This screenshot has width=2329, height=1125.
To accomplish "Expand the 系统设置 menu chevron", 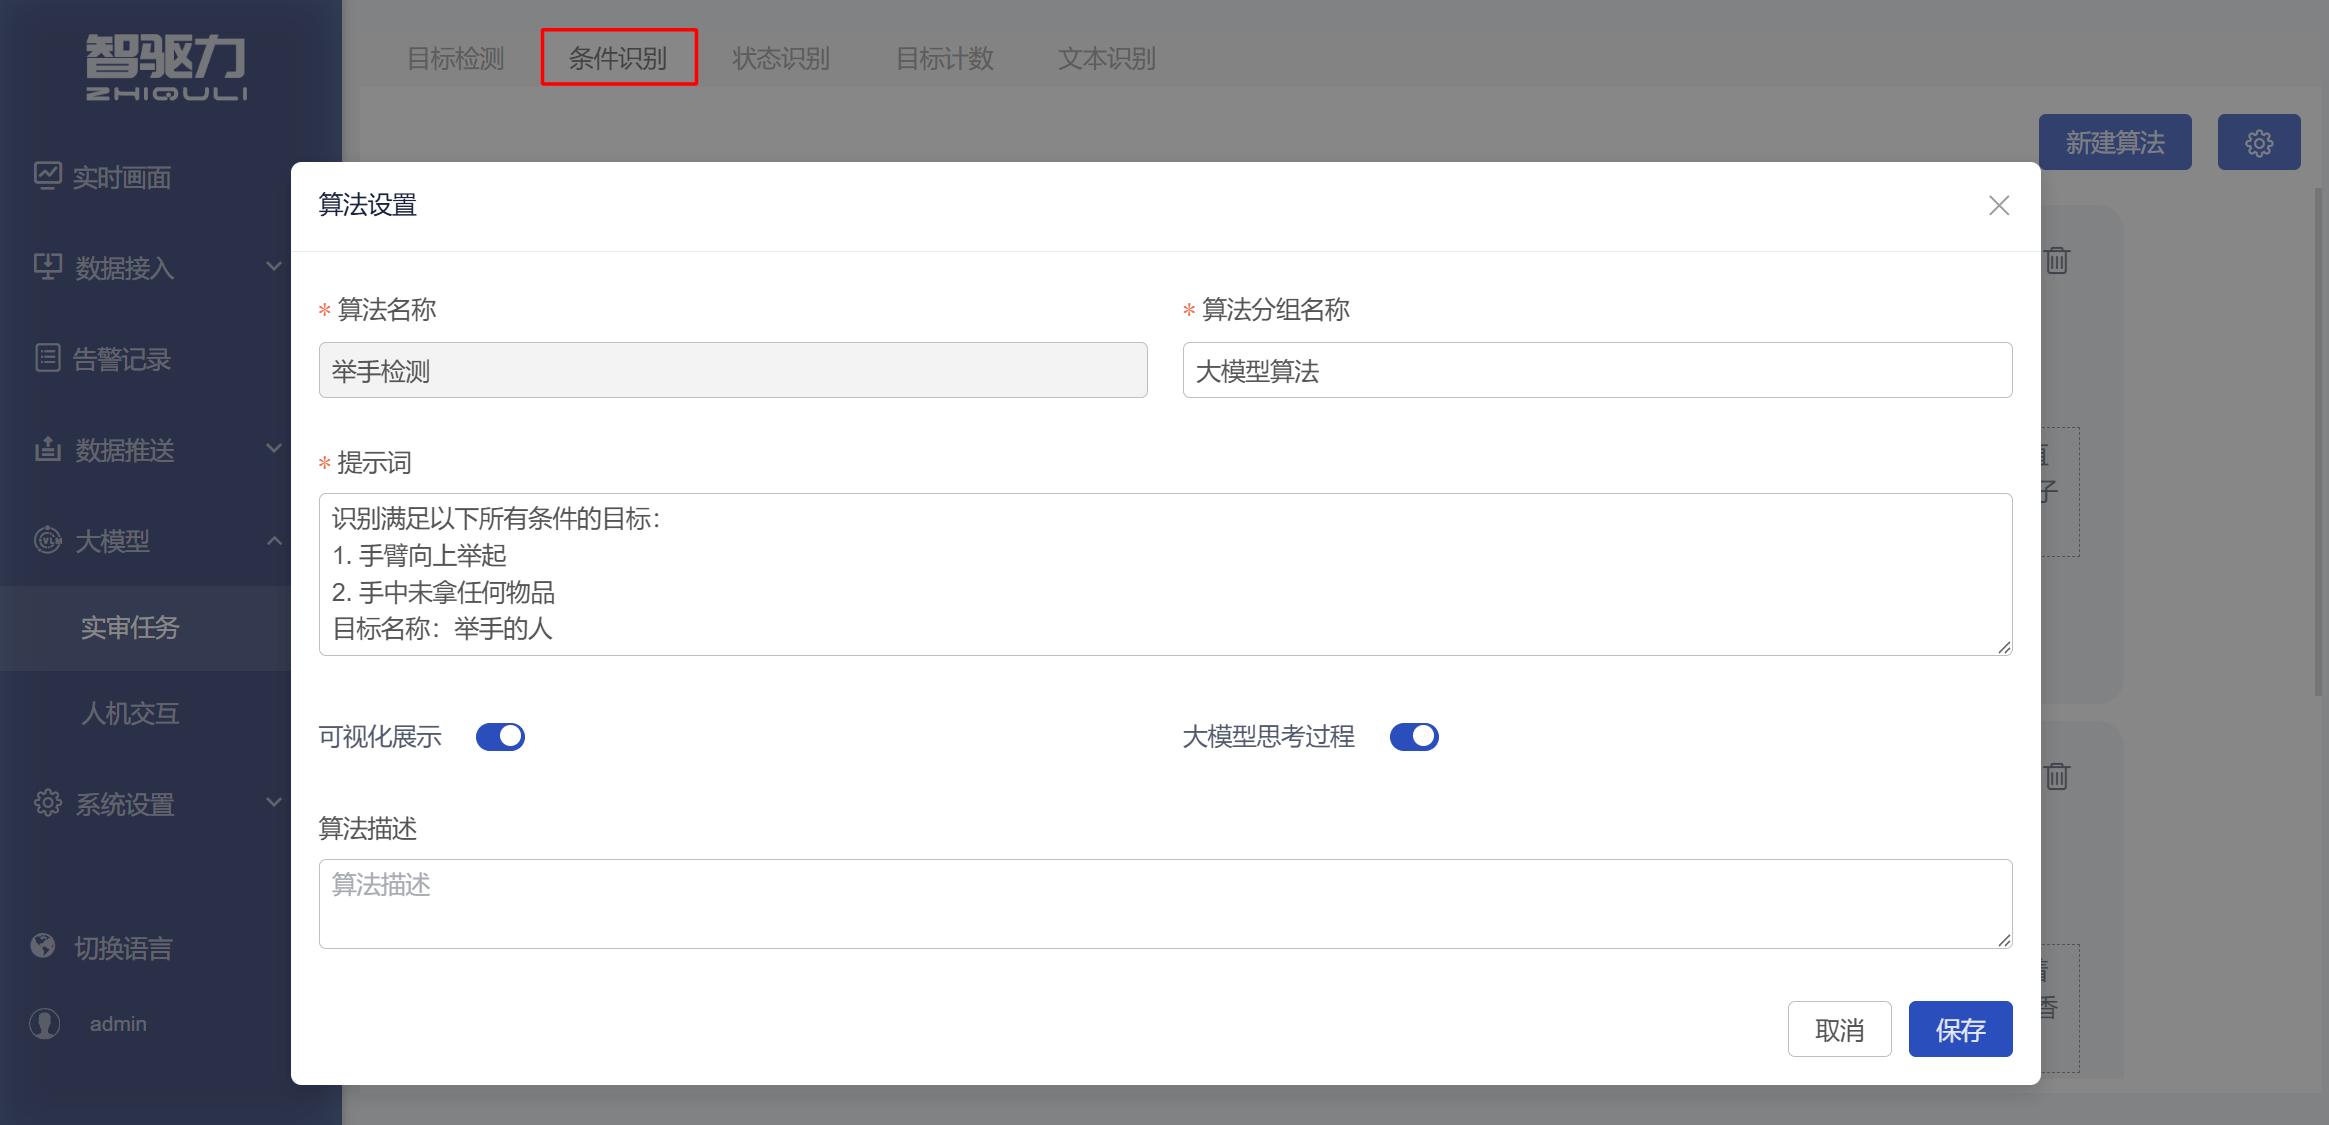I will (273, 802).
